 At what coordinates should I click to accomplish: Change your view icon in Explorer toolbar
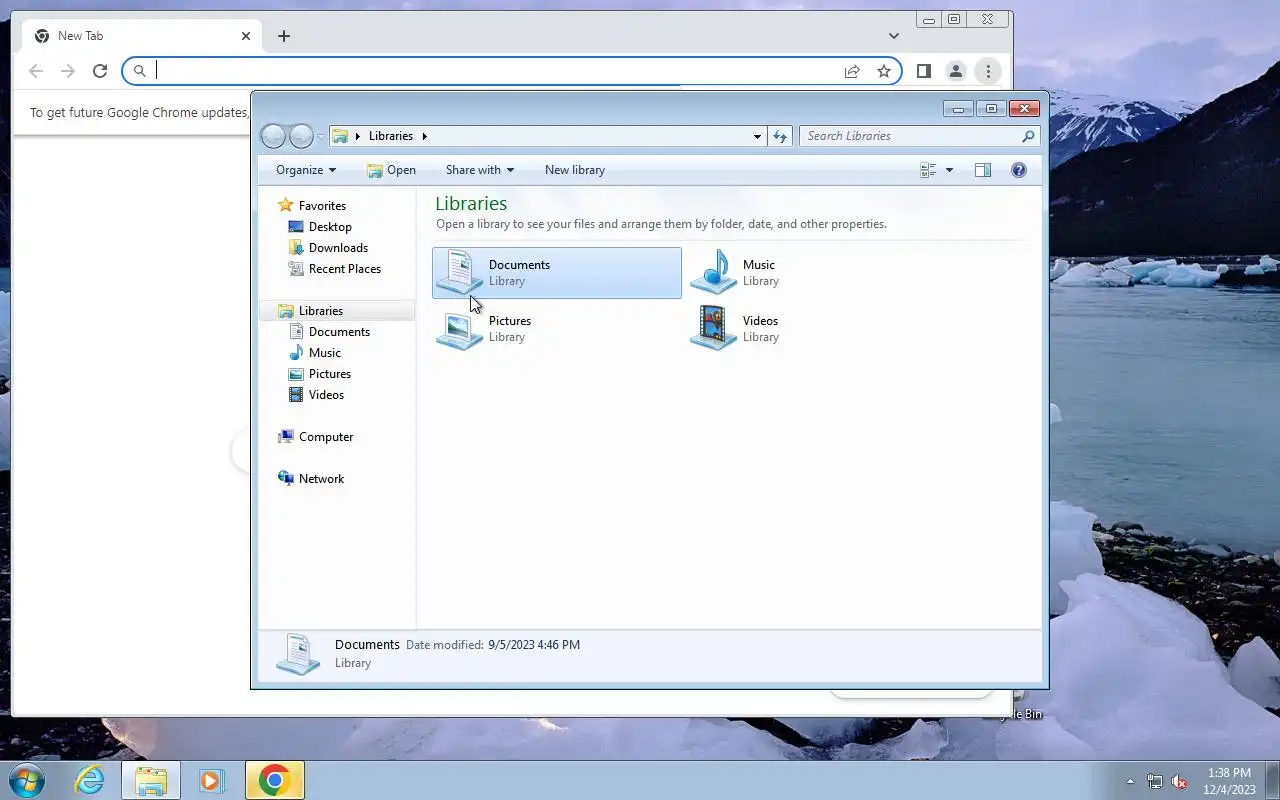pyautogui.click(x=928, y=170)
